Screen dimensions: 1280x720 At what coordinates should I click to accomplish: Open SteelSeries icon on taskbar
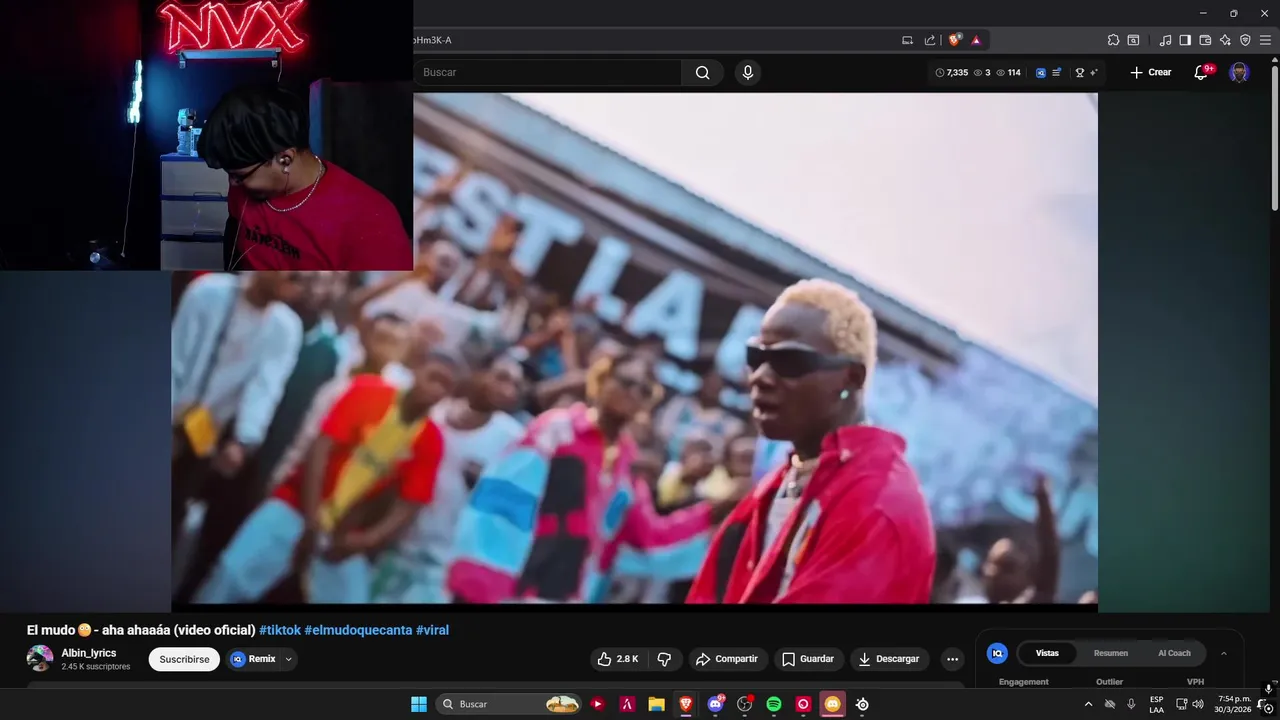point(862,704)
